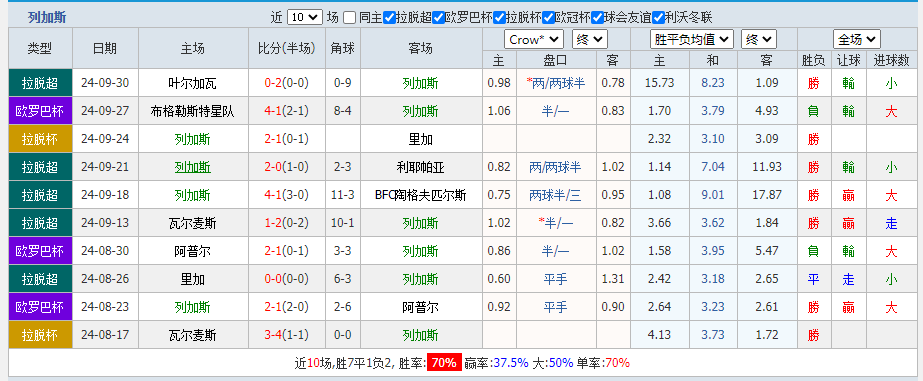This screenshot has height=381, width=923.
Task: Click 里加 home team on 24-08-26
Action: [x=192, y=279]
